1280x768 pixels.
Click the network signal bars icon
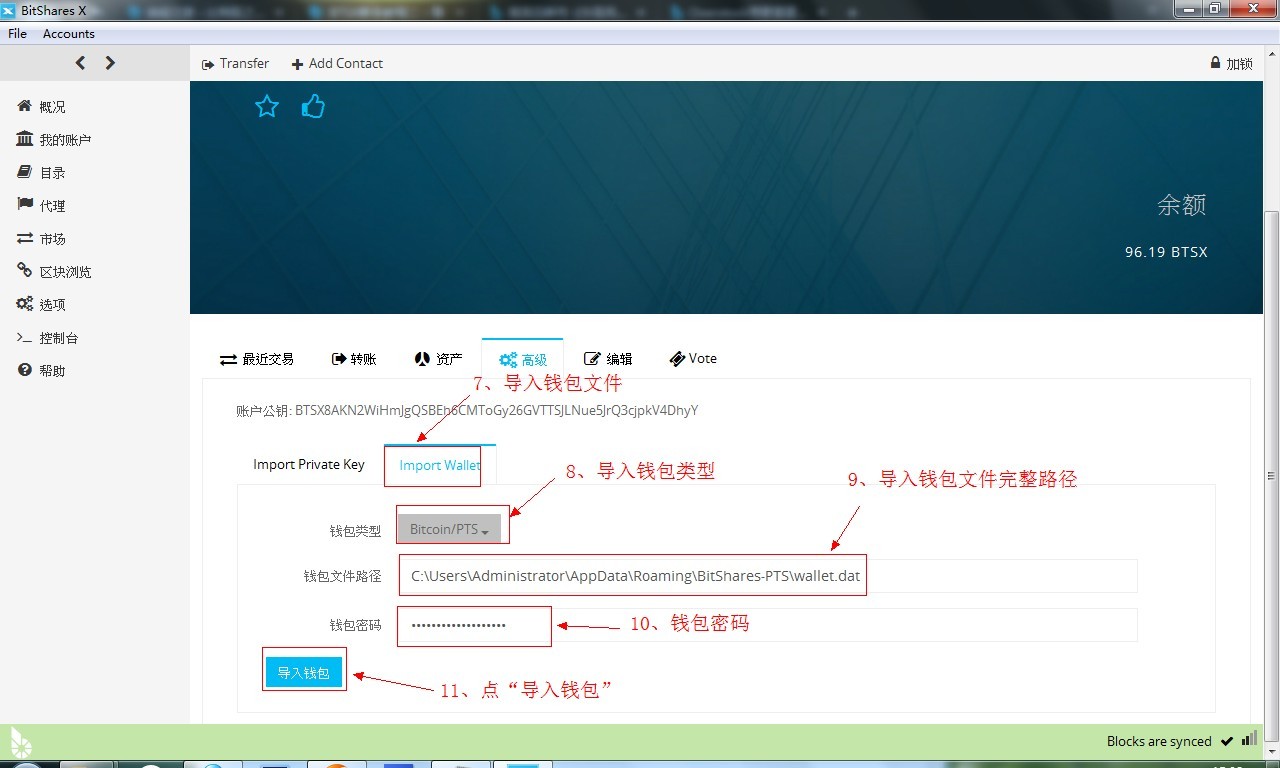coord(1249,739)
